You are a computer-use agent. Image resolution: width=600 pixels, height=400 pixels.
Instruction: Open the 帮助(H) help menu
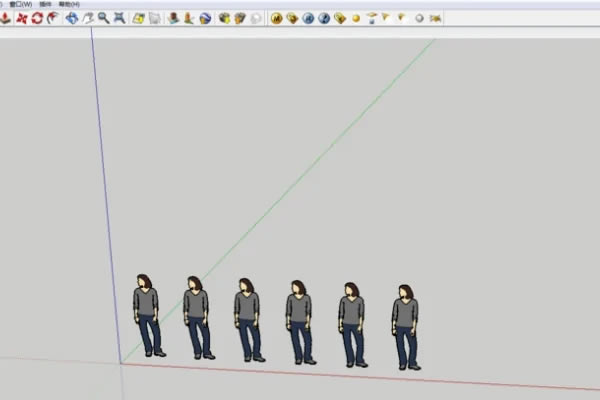pyautogui.click(x=69, y=4)
